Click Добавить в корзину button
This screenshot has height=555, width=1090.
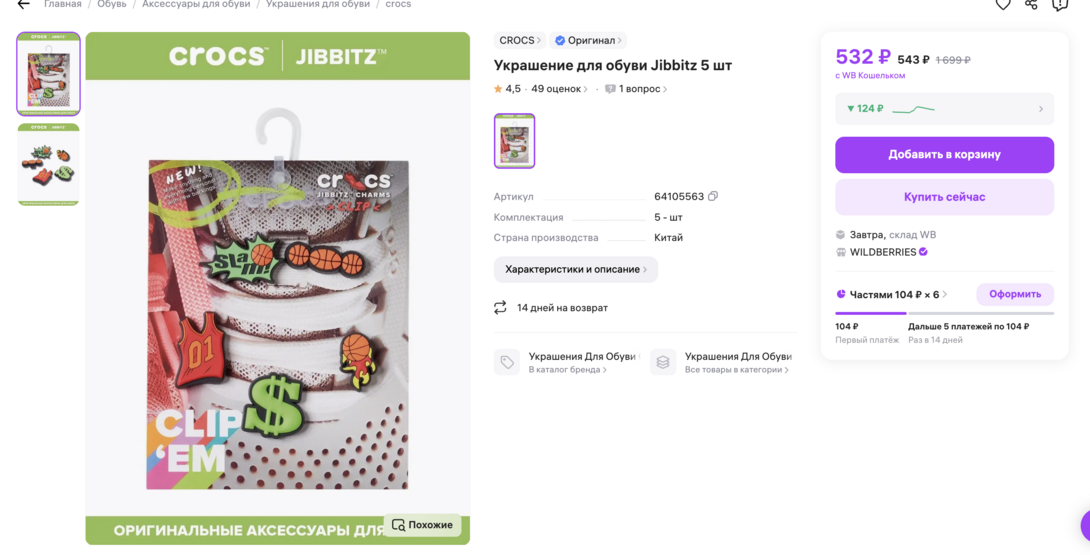[944, 154]
